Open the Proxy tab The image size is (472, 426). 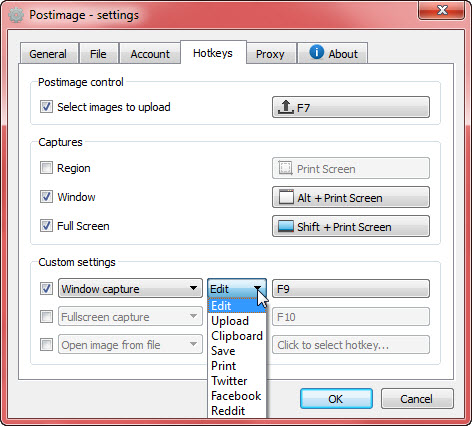coord(270,54)
